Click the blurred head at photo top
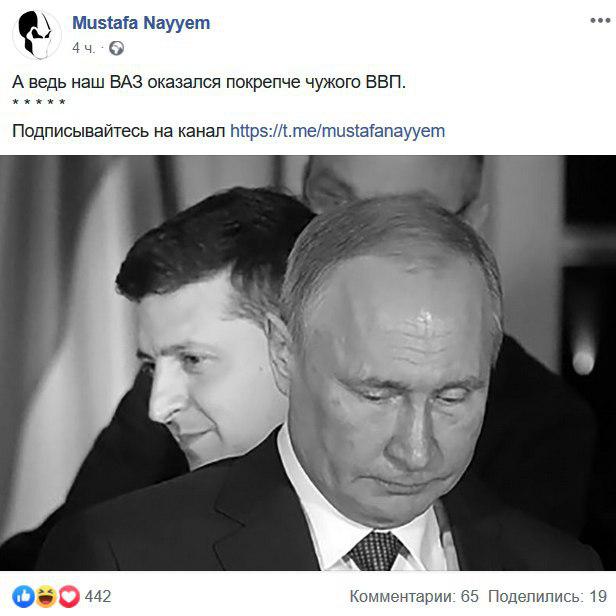The image size is (616, 616). (x=393, y=179)
